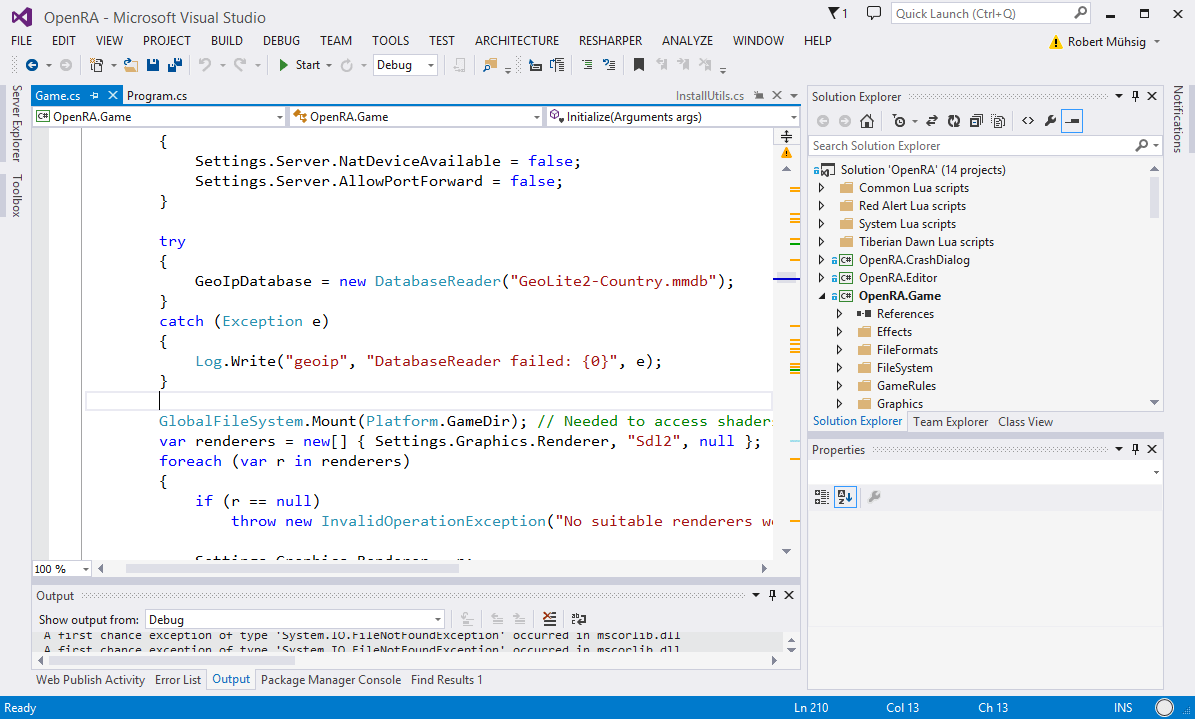Viewport: 1195px width, 719px height.
Task: Click the Categorized icon in Properties
Action: (822, 497)
